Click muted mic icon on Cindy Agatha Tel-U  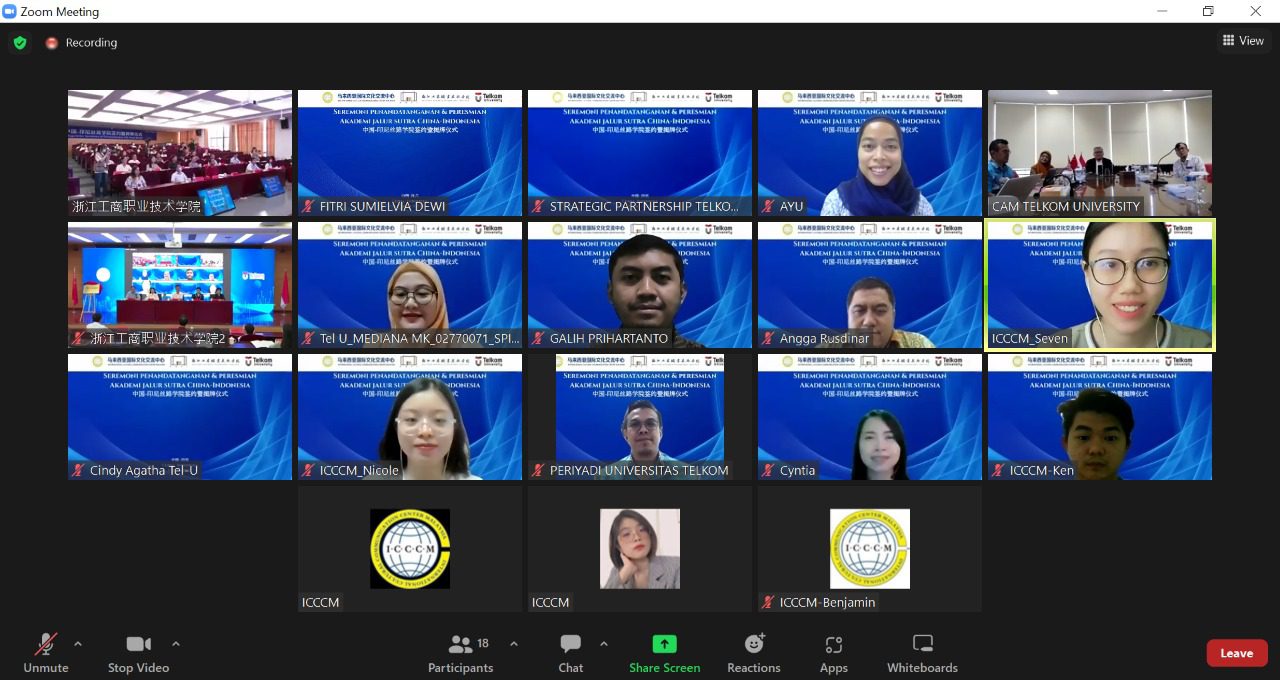(x=79, y=470)
